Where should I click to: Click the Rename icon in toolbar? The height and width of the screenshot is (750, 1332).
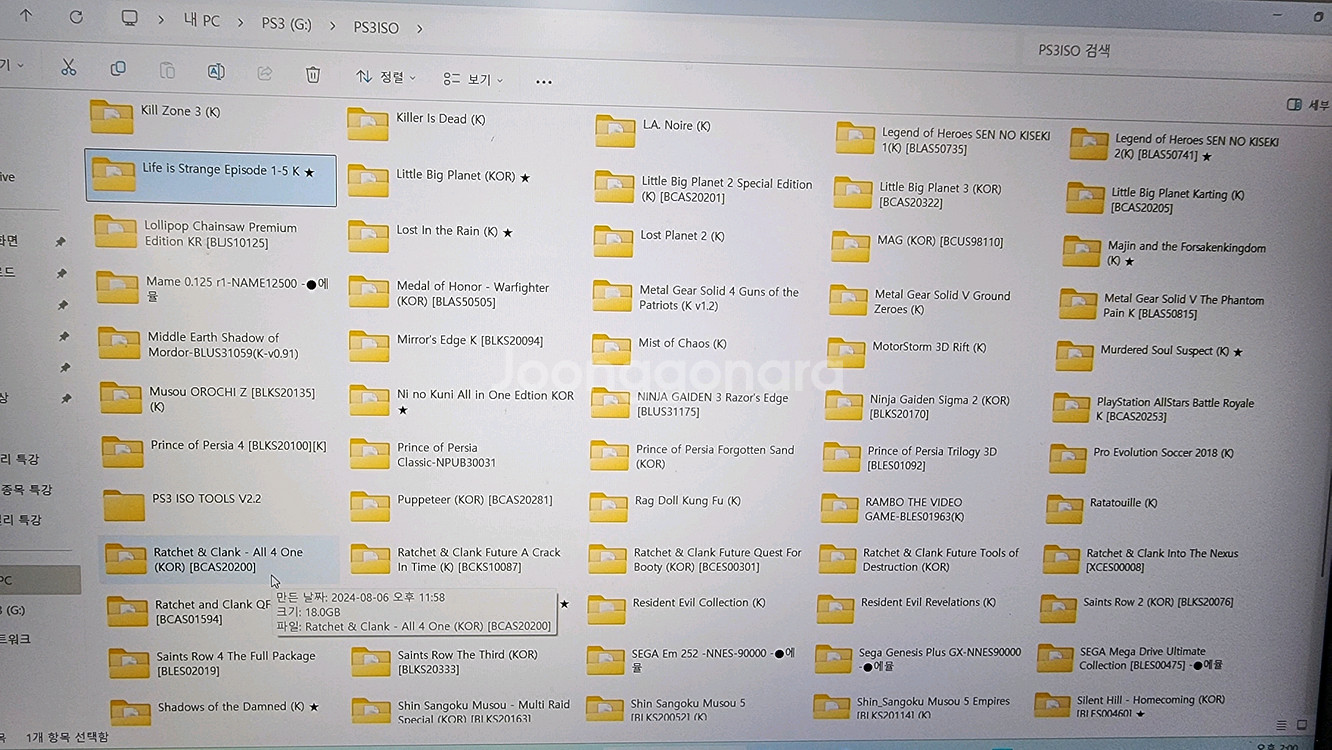coord(215,71)
